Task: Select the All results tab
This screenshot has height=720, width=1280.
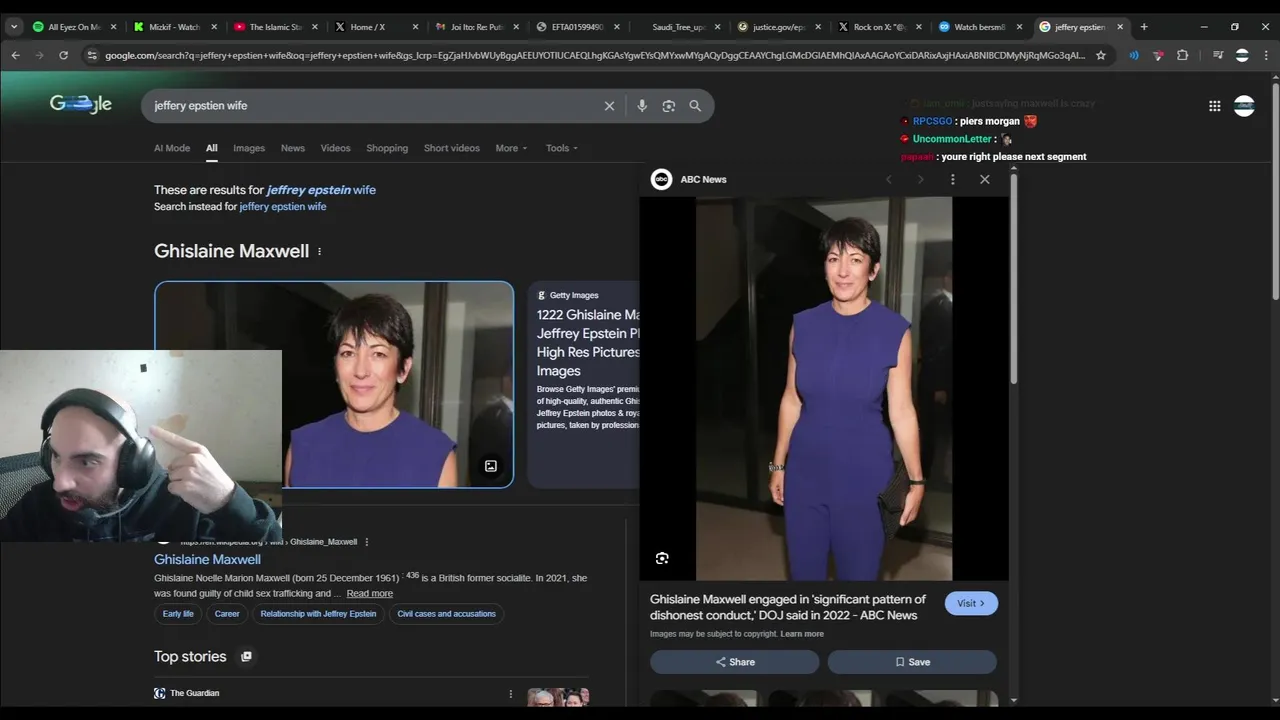Action: [x=212, y=148]
